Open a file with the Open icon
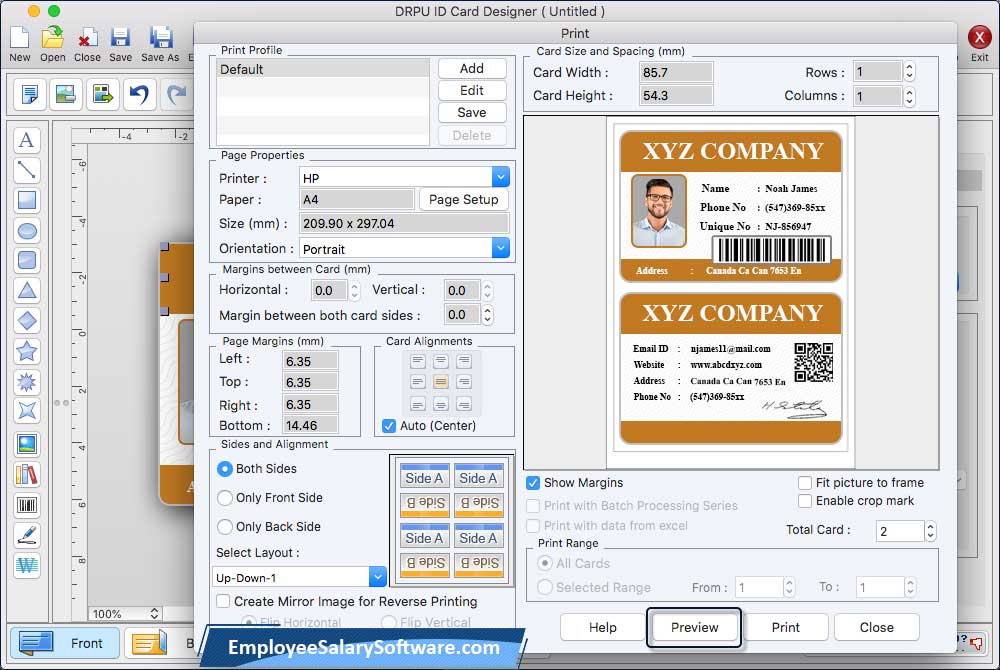This screenshot has height=670, width=1000. [x=52, y=38]
